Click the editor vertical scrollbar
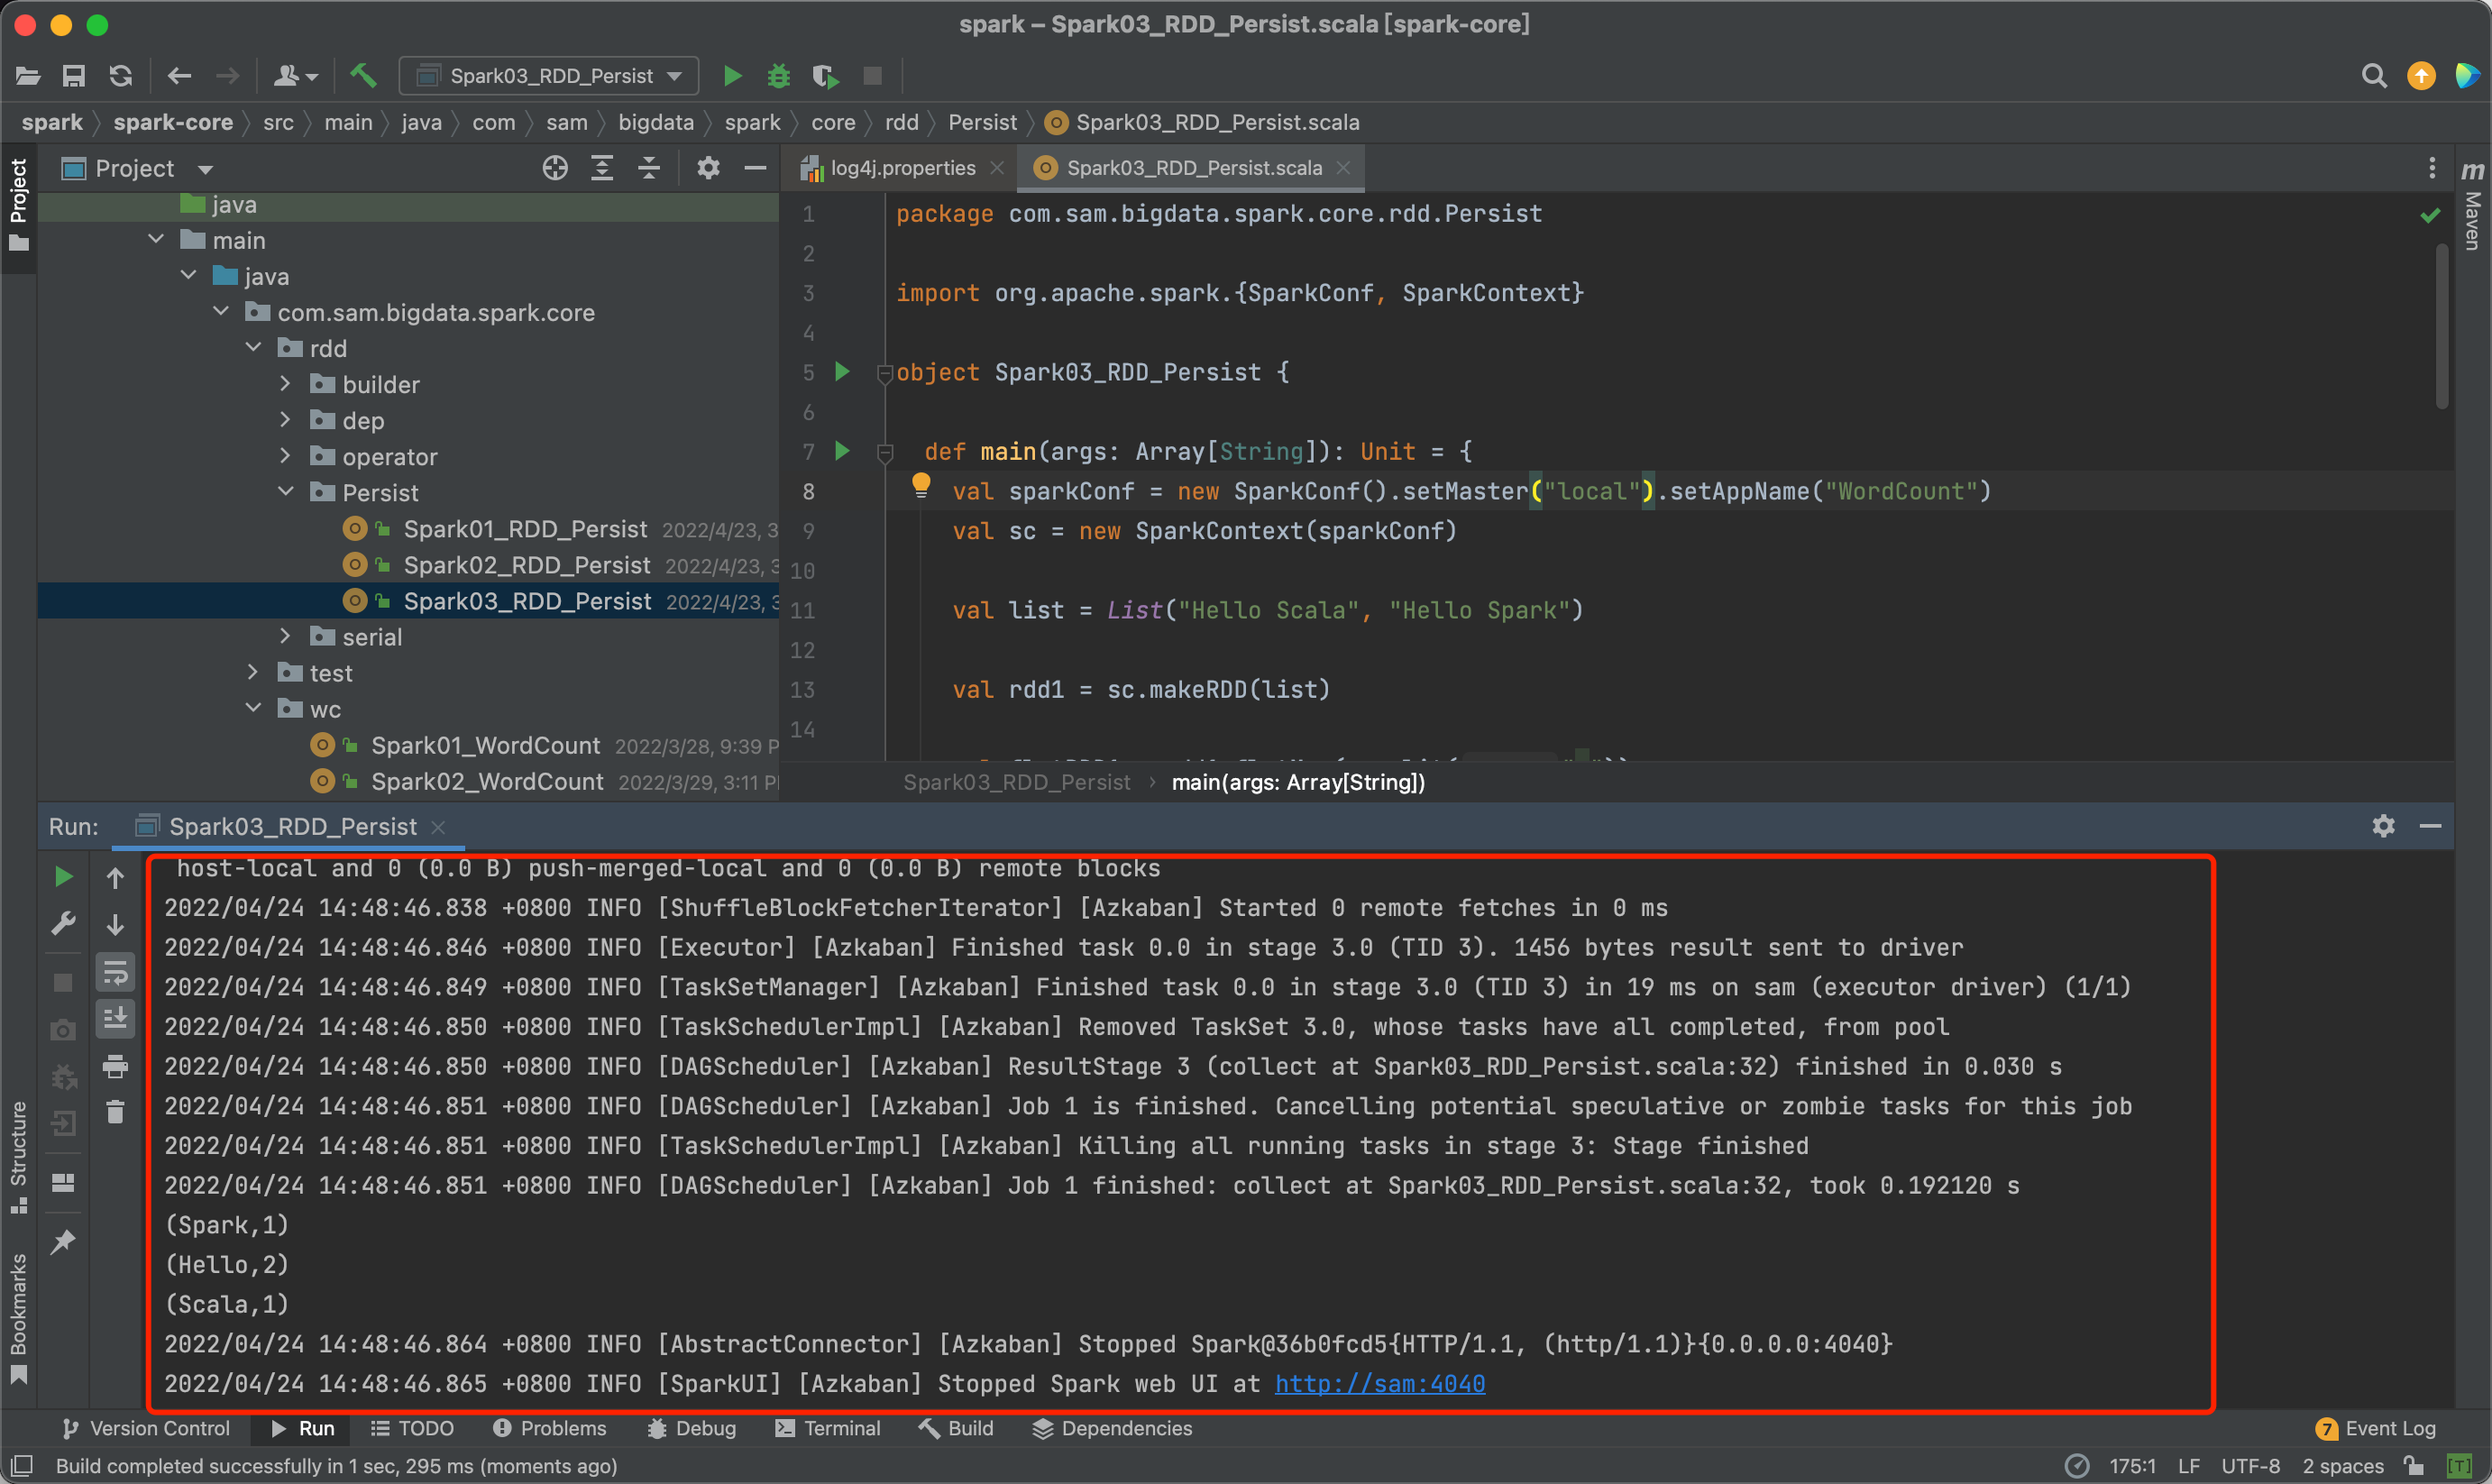Screen dimensions: 2492x1484 click(x=2441, y=325)
